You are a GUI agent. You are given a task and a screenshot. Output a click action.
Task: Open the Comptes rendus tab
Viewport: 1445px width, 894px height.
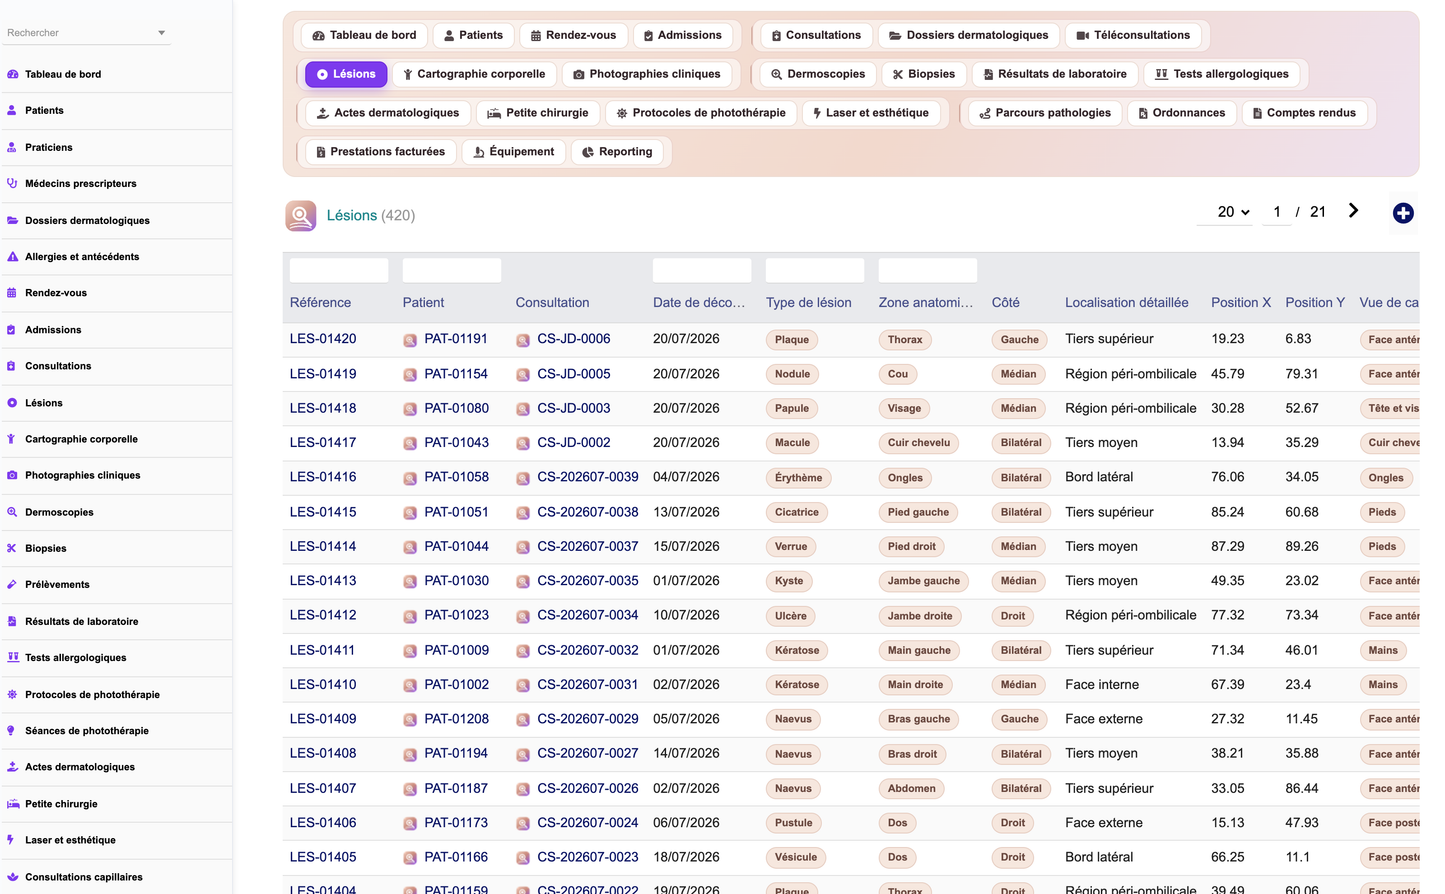(x=1304, y=113)
